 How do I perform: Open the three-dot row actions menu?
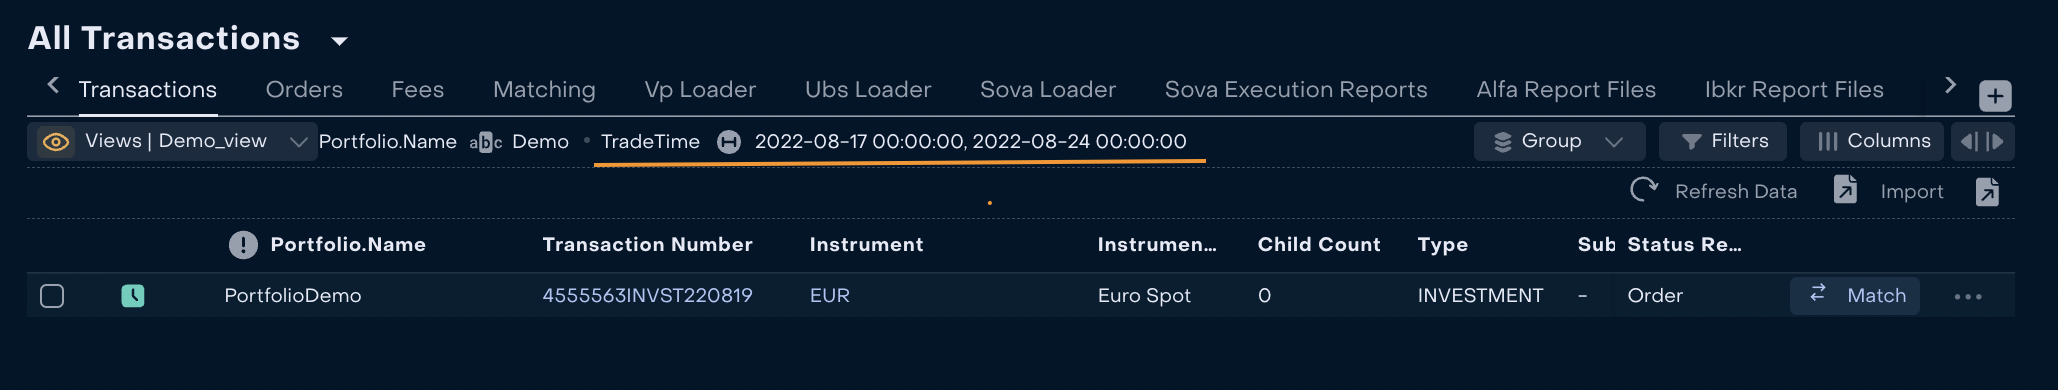point(1968,297)
